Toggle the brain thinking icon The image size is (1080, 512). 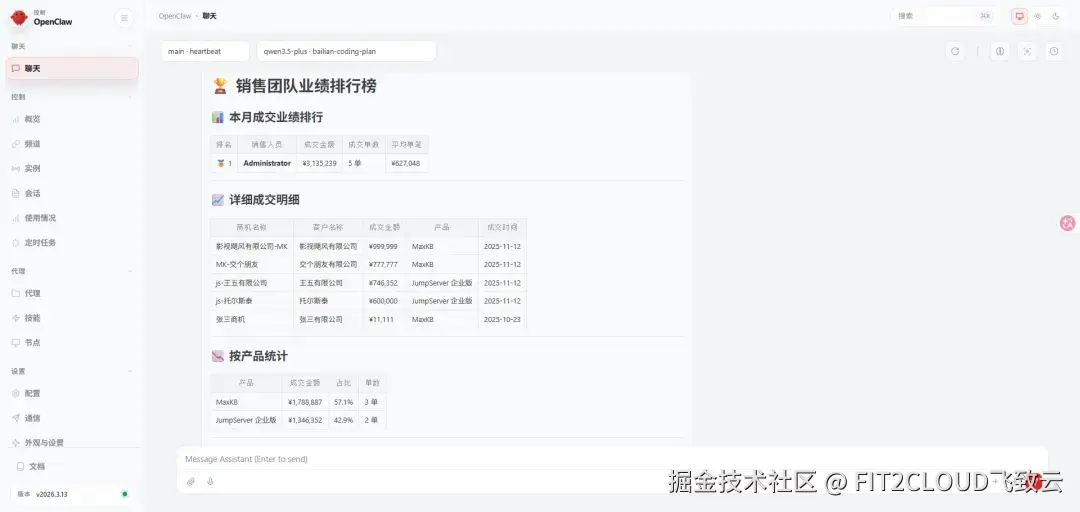click(1000, 51)
